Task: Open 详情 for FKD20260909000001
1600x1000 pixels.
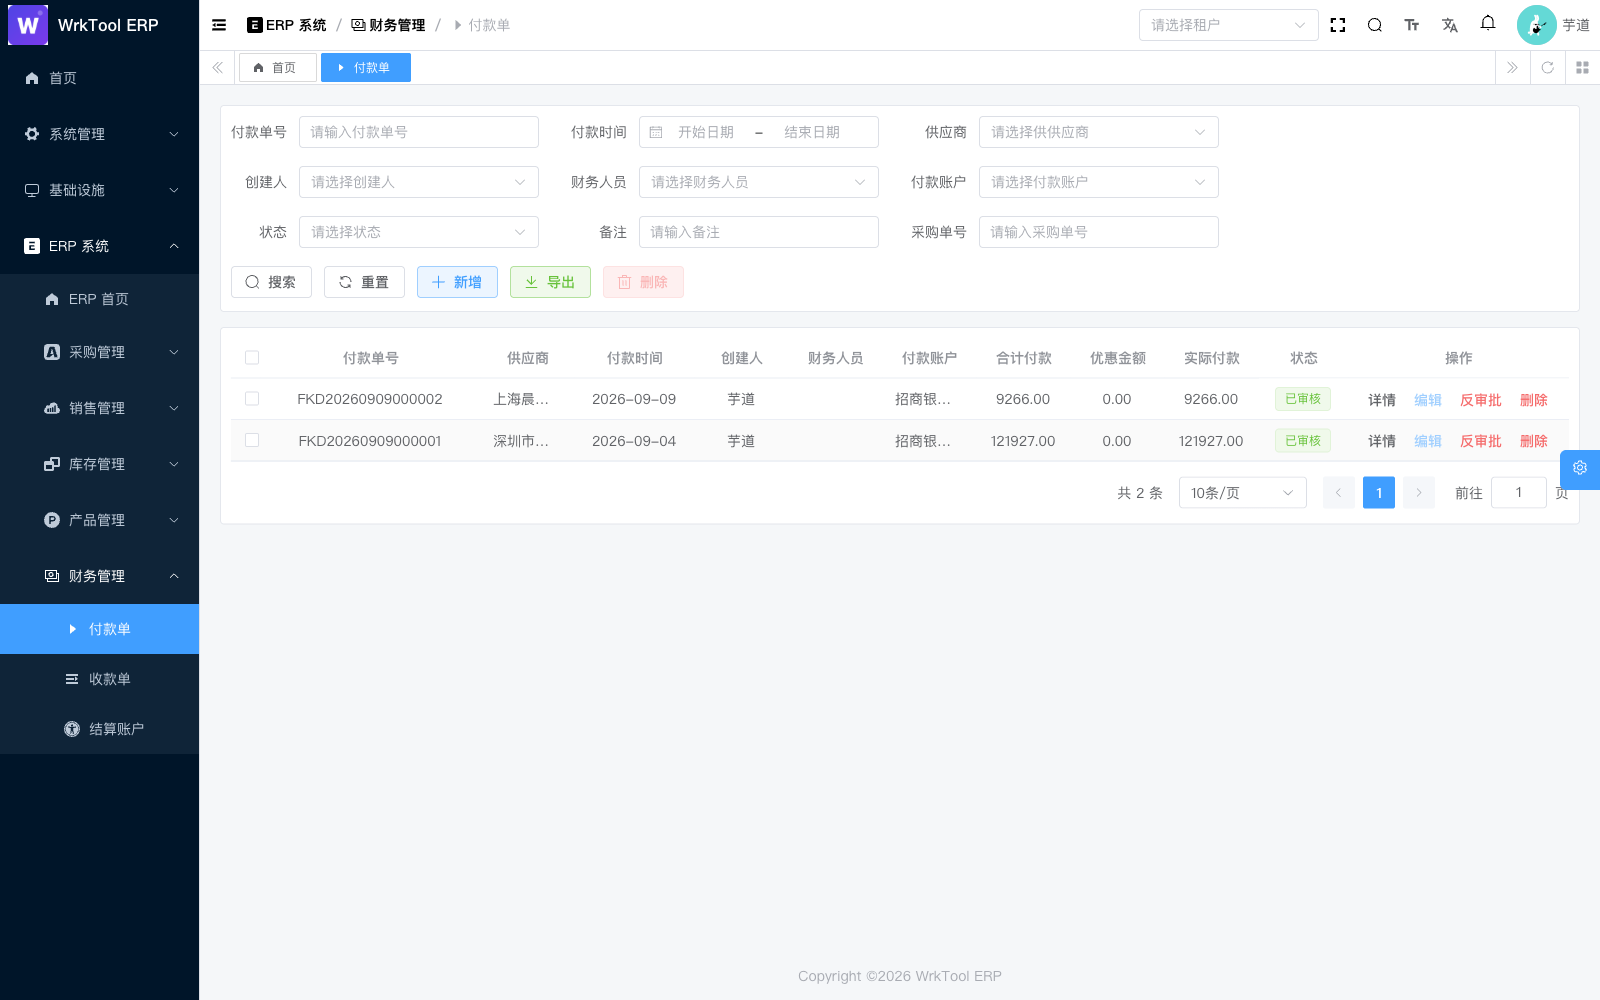Action: tap(1381, 441)
